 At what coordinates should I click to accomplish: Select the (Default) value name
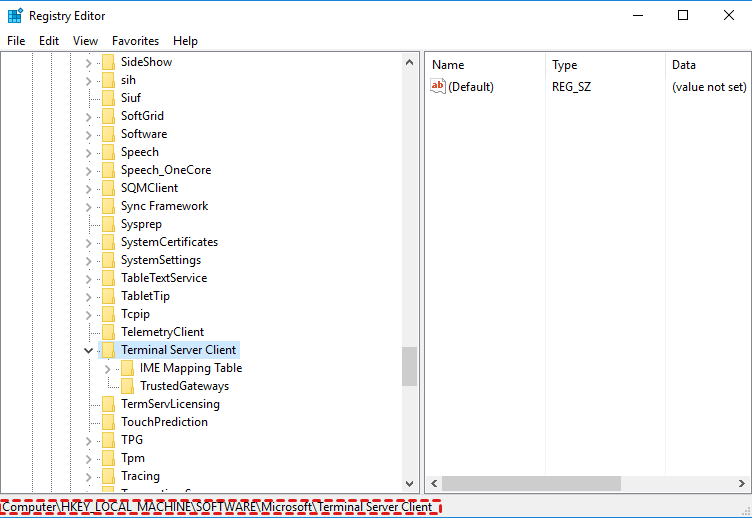471,87
